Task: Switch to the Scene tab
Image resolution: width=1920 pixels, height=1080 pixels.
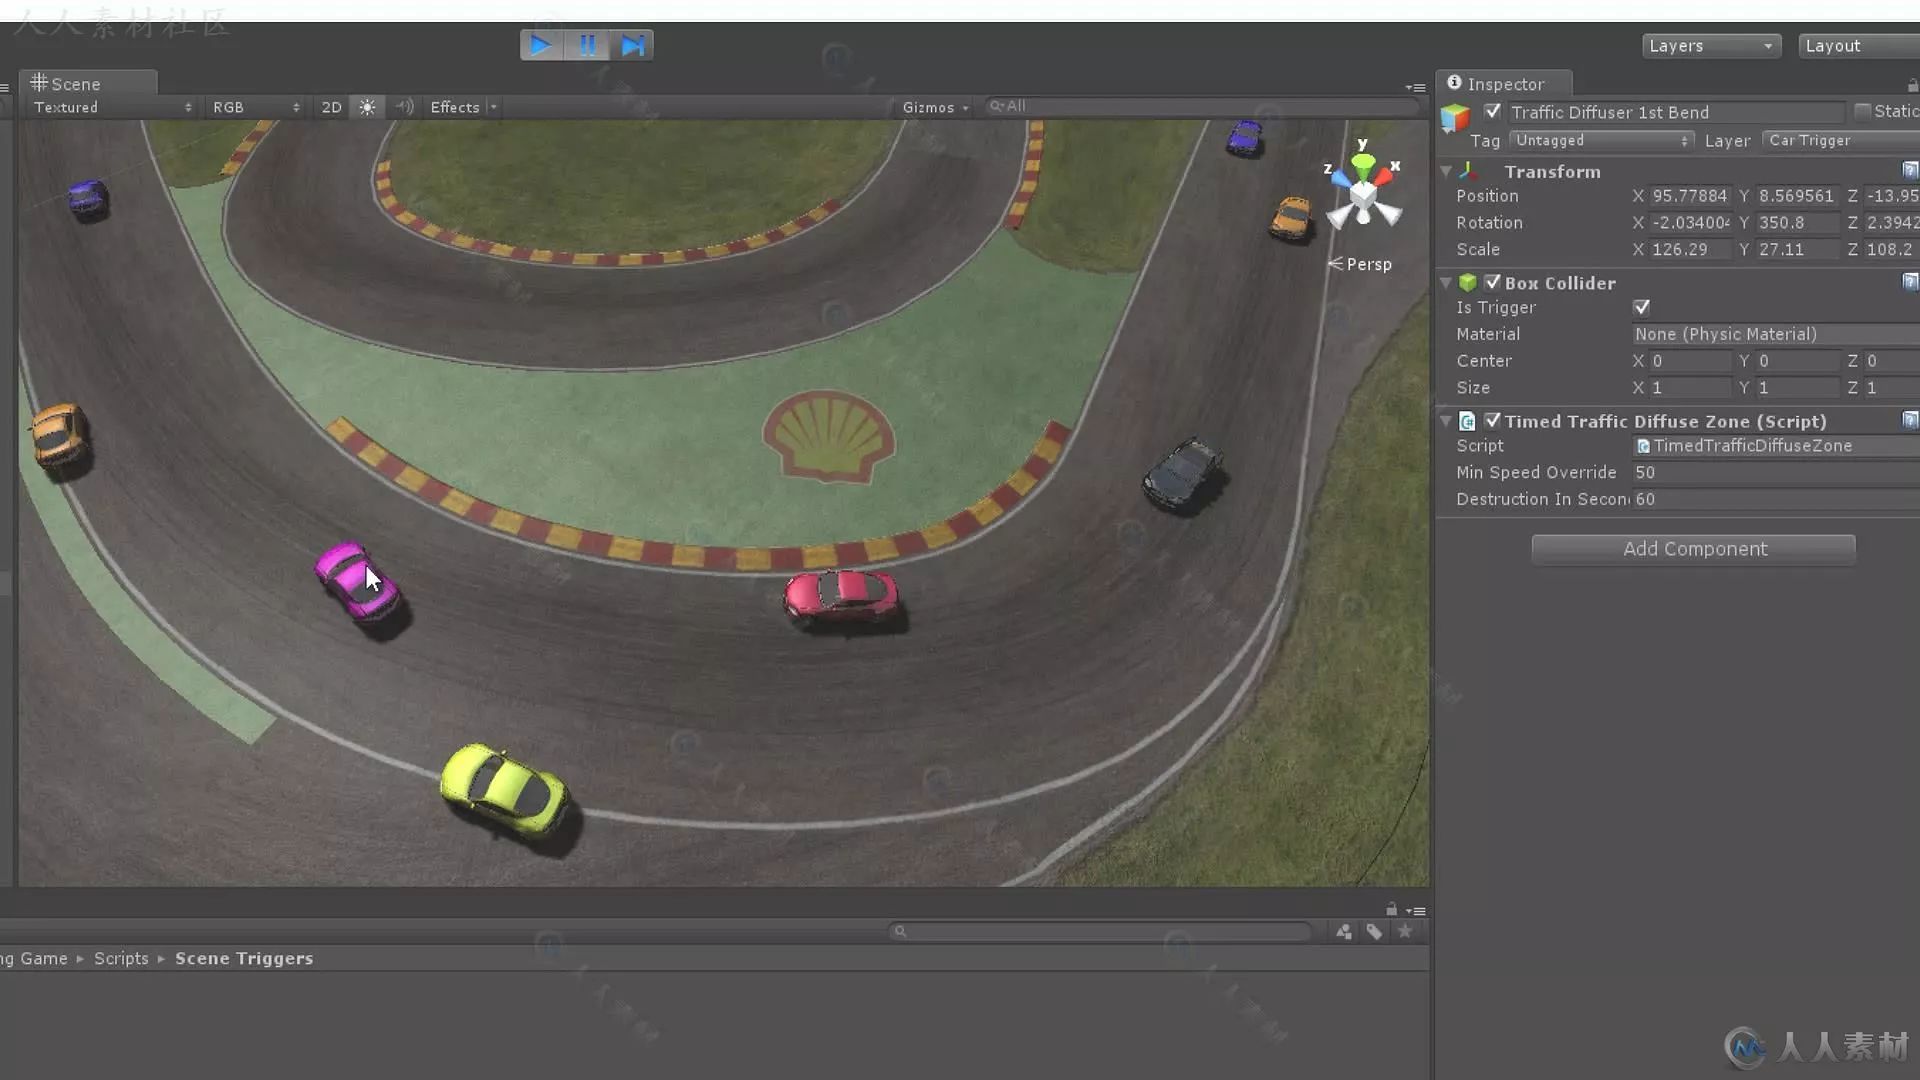Action: 88,83
